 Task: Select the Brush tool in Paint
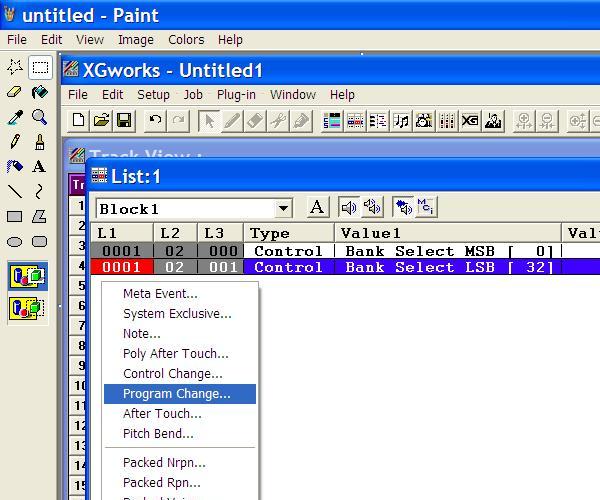point(40,142)
